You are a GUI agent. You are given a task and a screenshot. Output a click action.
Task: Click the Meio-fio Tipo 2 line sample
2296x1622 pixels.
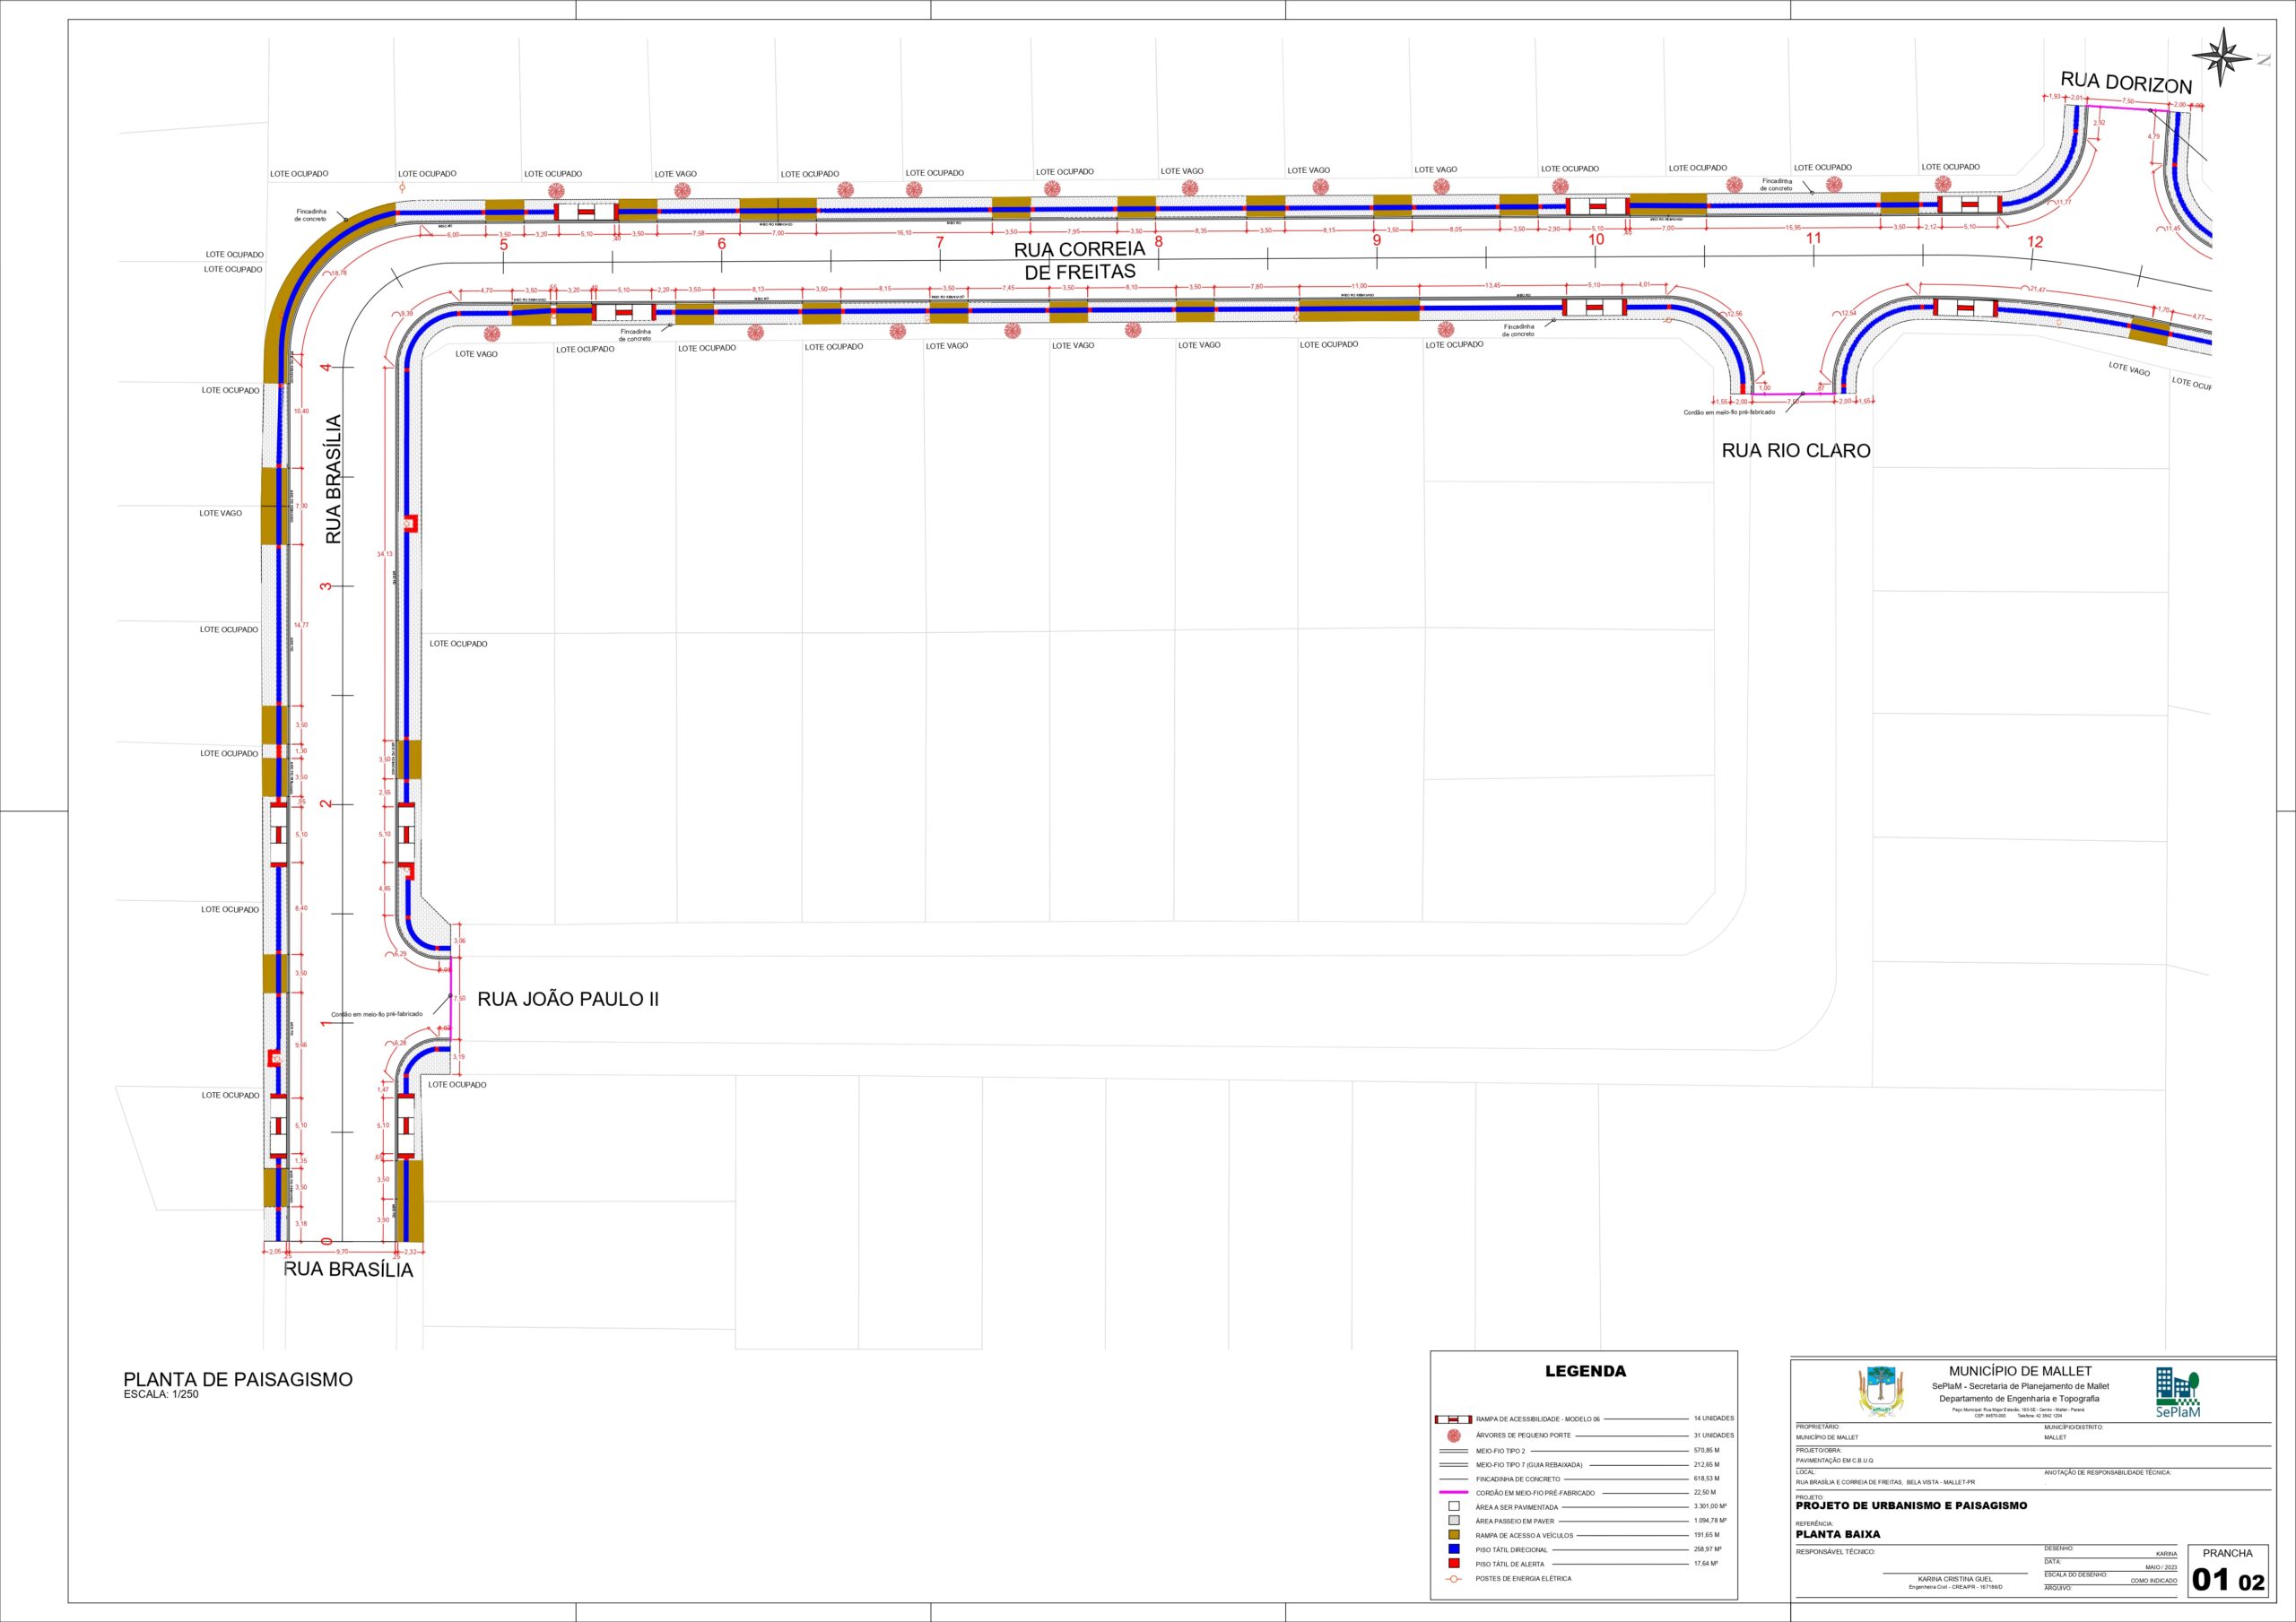pyautogui.click(x=1455, y=1450)
